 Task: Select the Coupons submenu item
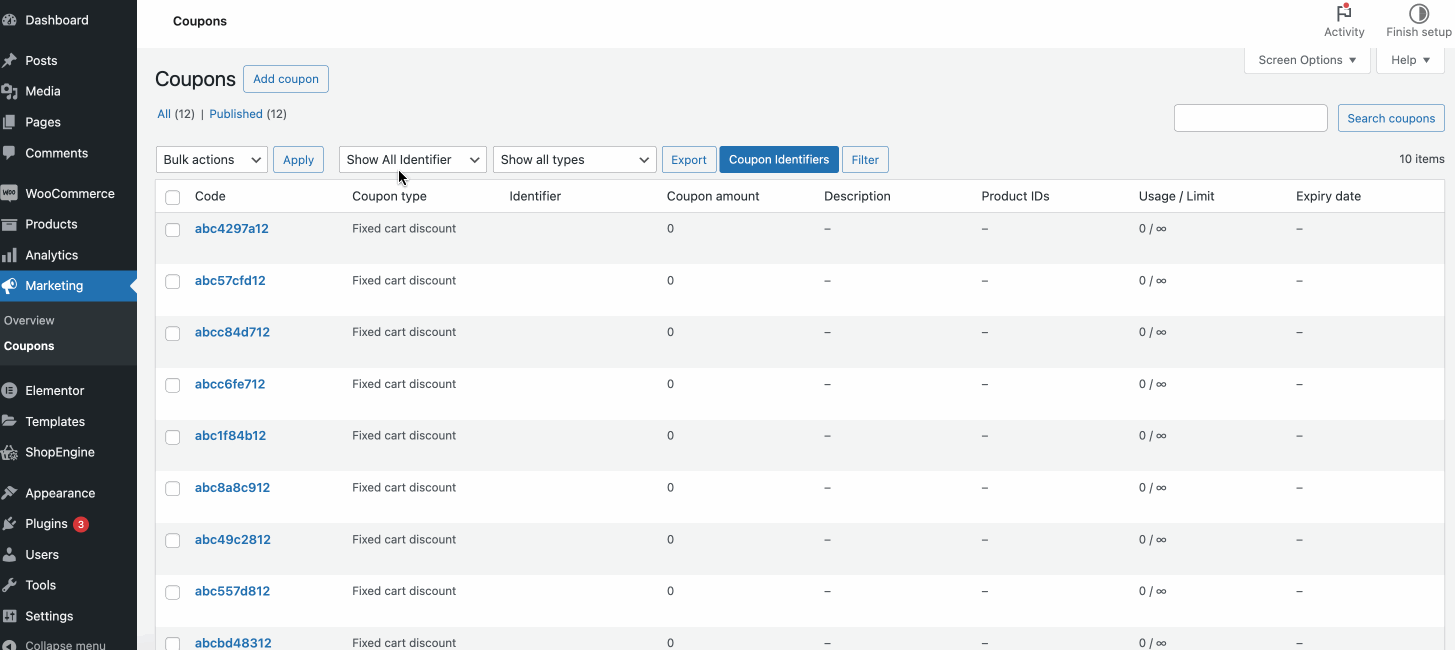pyautogui.click(x=29, y=346)
